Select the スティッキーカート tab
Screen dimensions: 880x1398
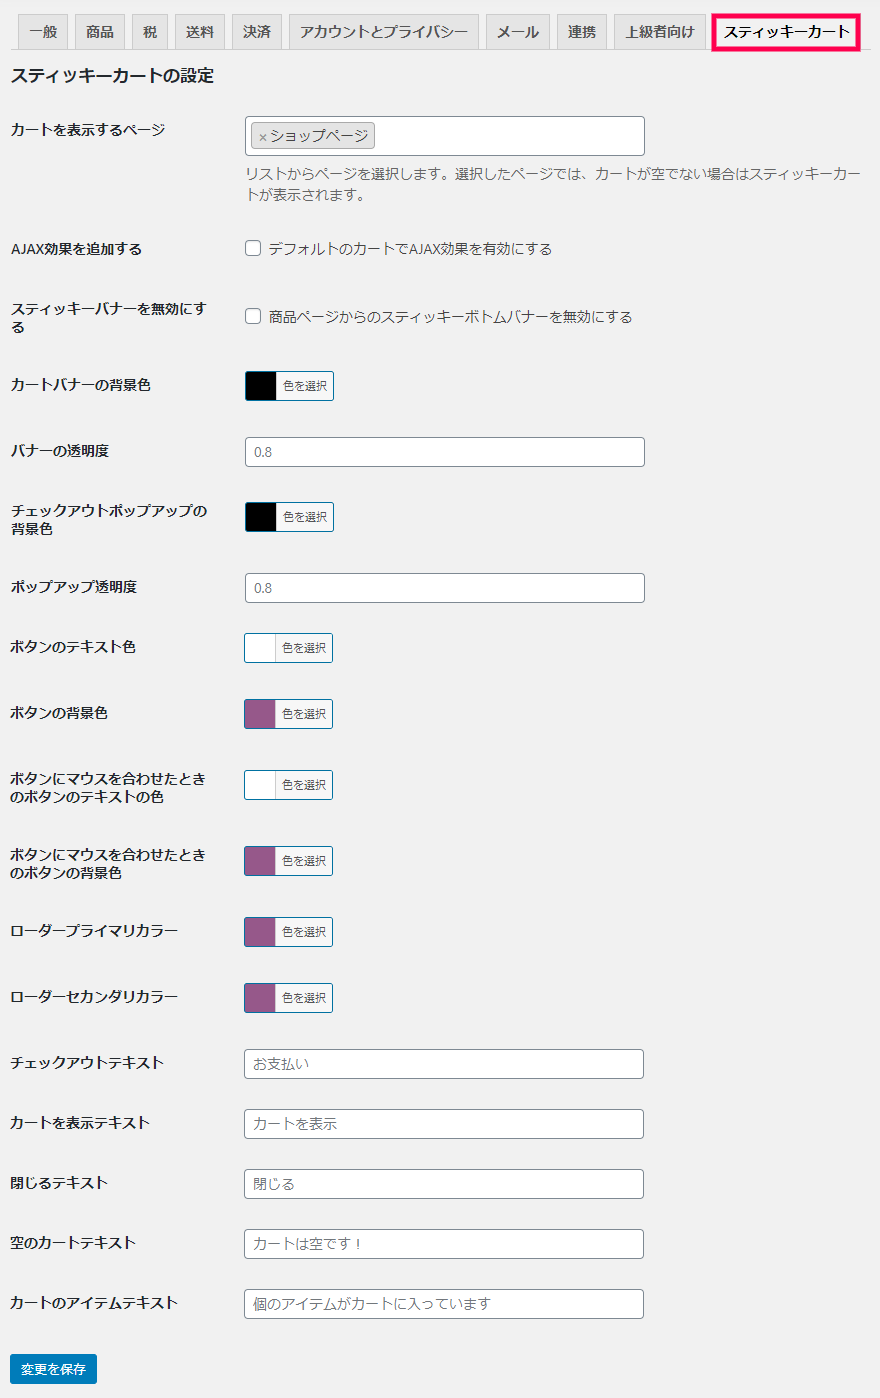pos(787,32)
